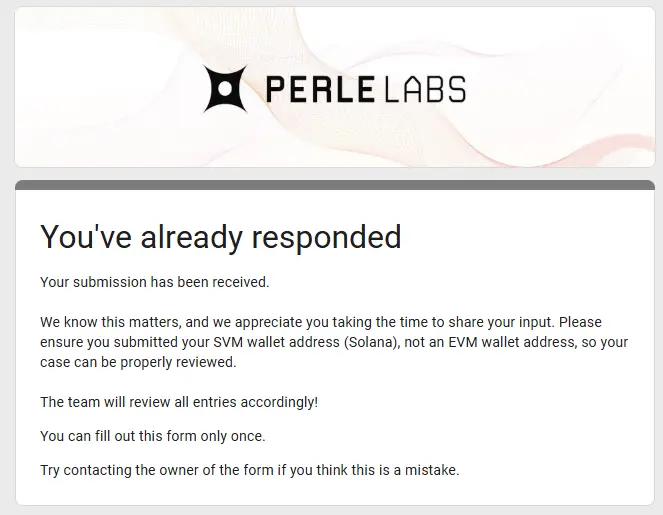
Task: Click the 'SVM wallet address (Solana)' phrase
Action: (x=307, y=342)
